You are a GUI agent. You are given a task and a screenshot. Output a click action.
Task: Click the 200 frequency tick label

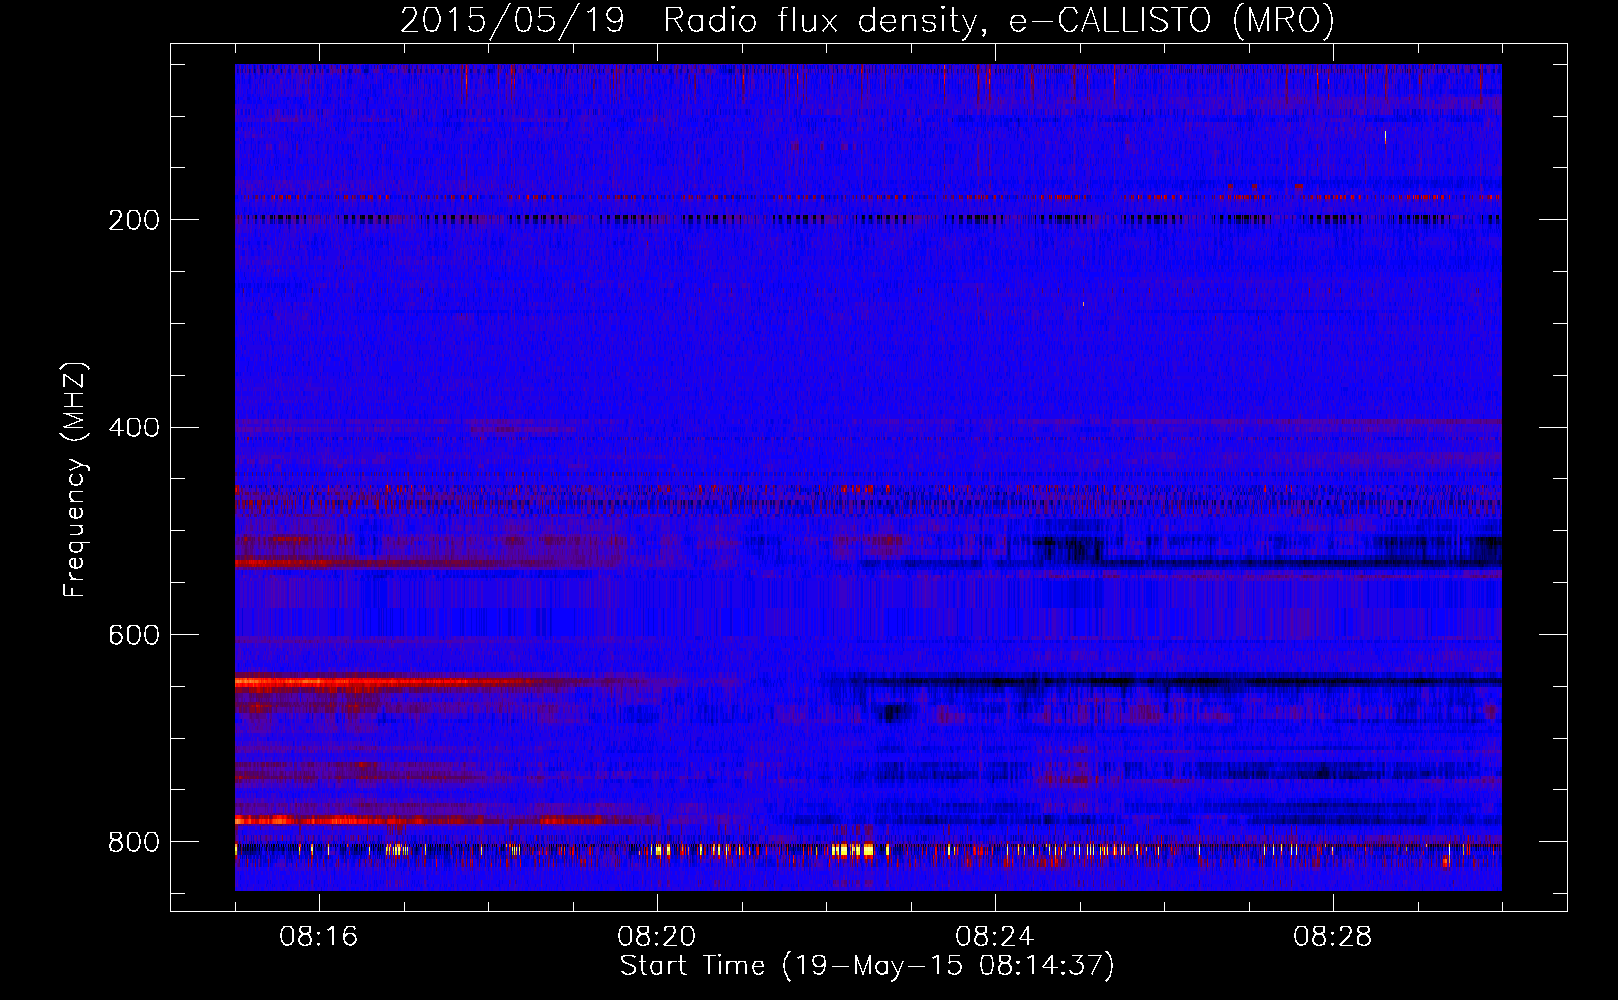(134, 220)
